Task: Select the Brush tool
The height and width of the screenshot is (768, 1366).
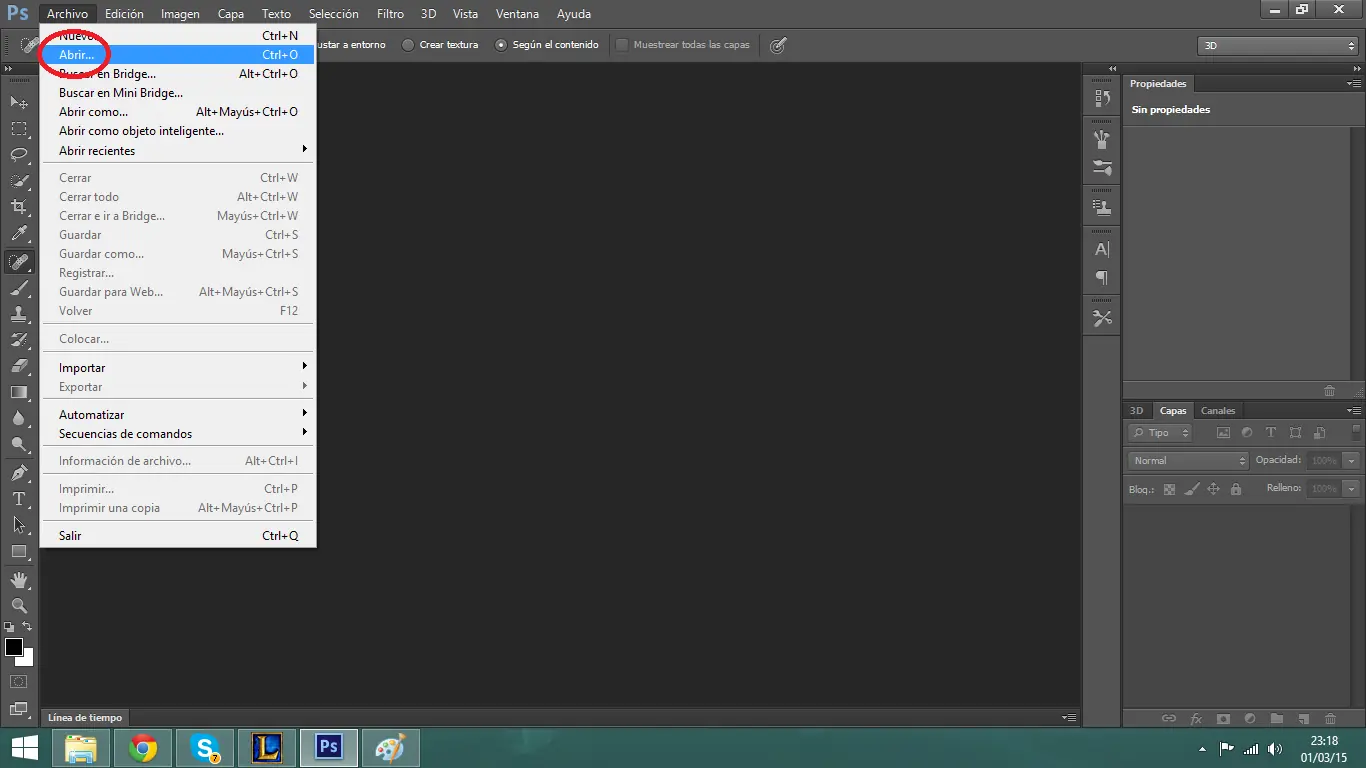Action: tap(19, 288)
